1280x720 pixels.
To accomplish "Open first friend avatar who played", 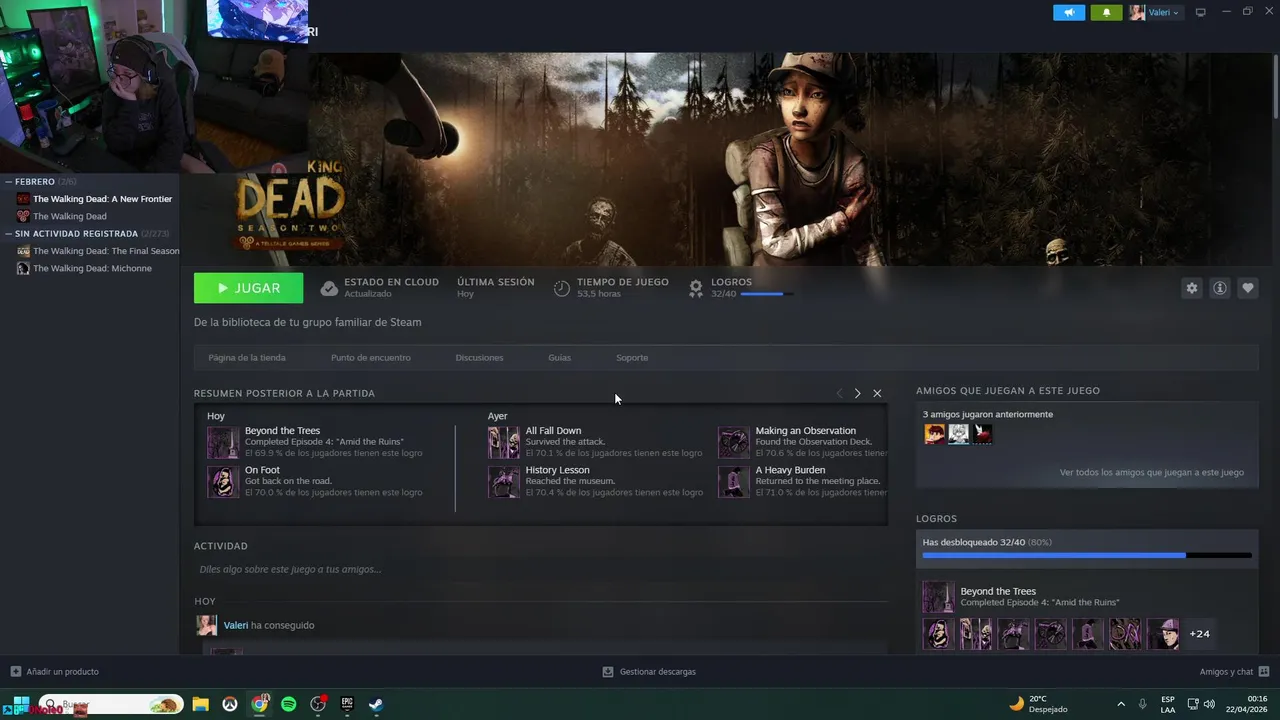I will click(934, 434).
